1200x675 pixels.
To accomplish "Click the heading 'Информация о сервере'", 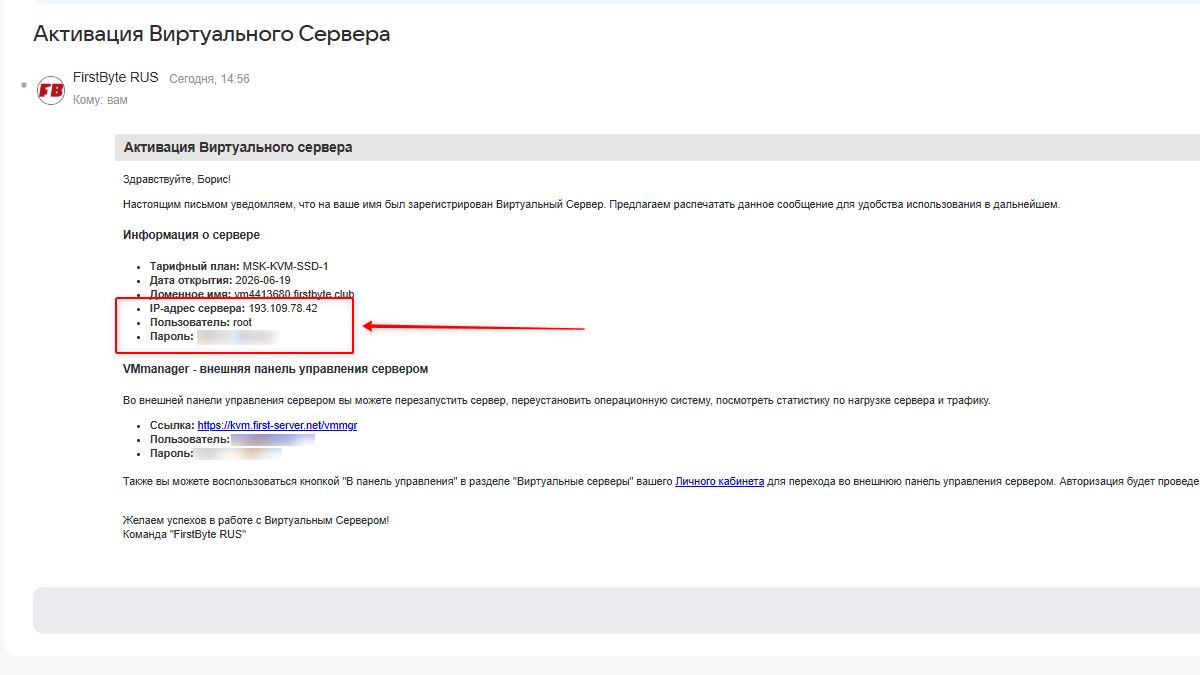I will tap(191, 235).
